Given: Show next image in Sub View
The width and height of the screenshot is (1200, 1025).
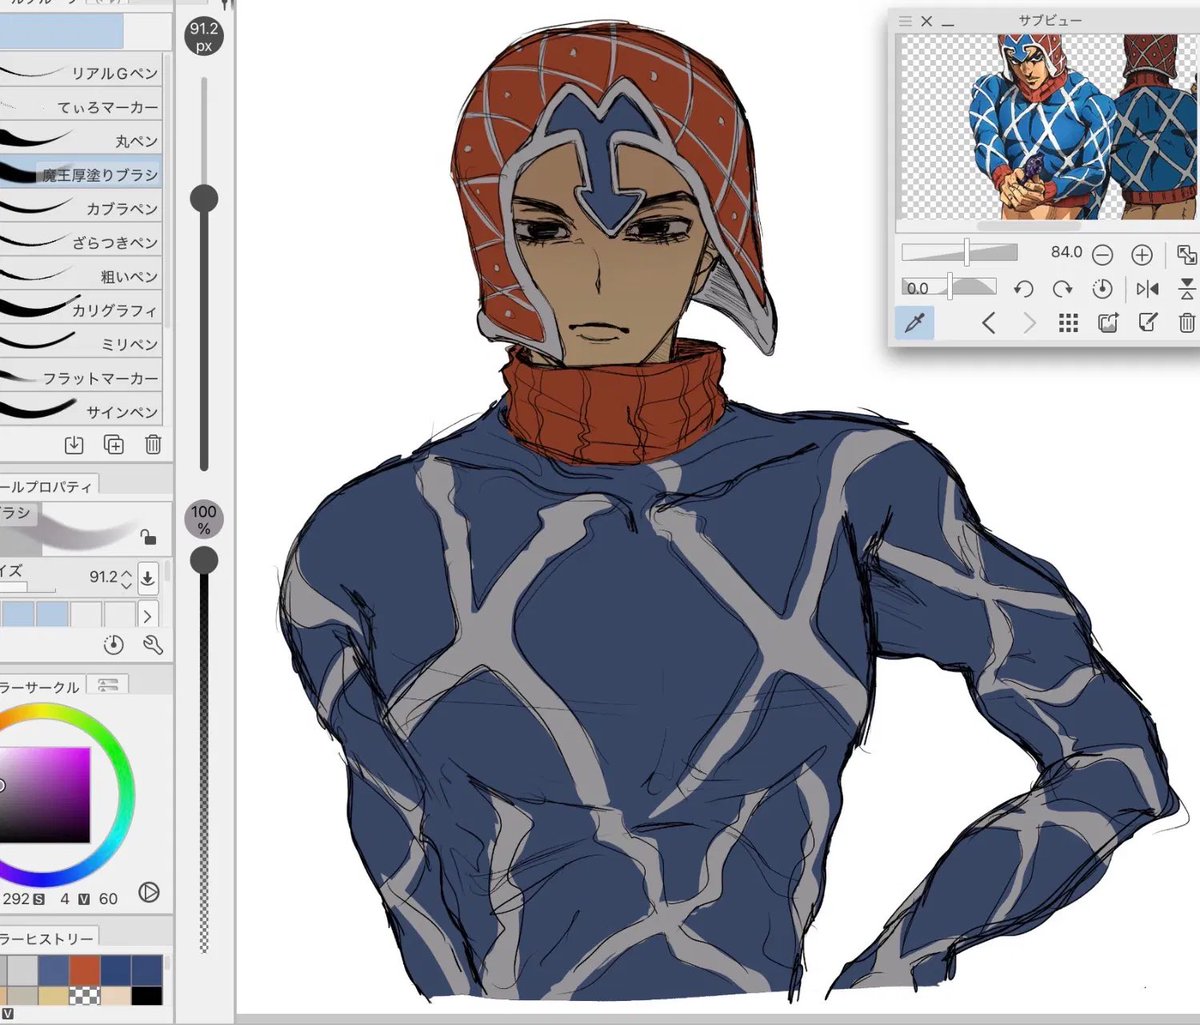Looking at the screenshot, I should point(1029,323).
